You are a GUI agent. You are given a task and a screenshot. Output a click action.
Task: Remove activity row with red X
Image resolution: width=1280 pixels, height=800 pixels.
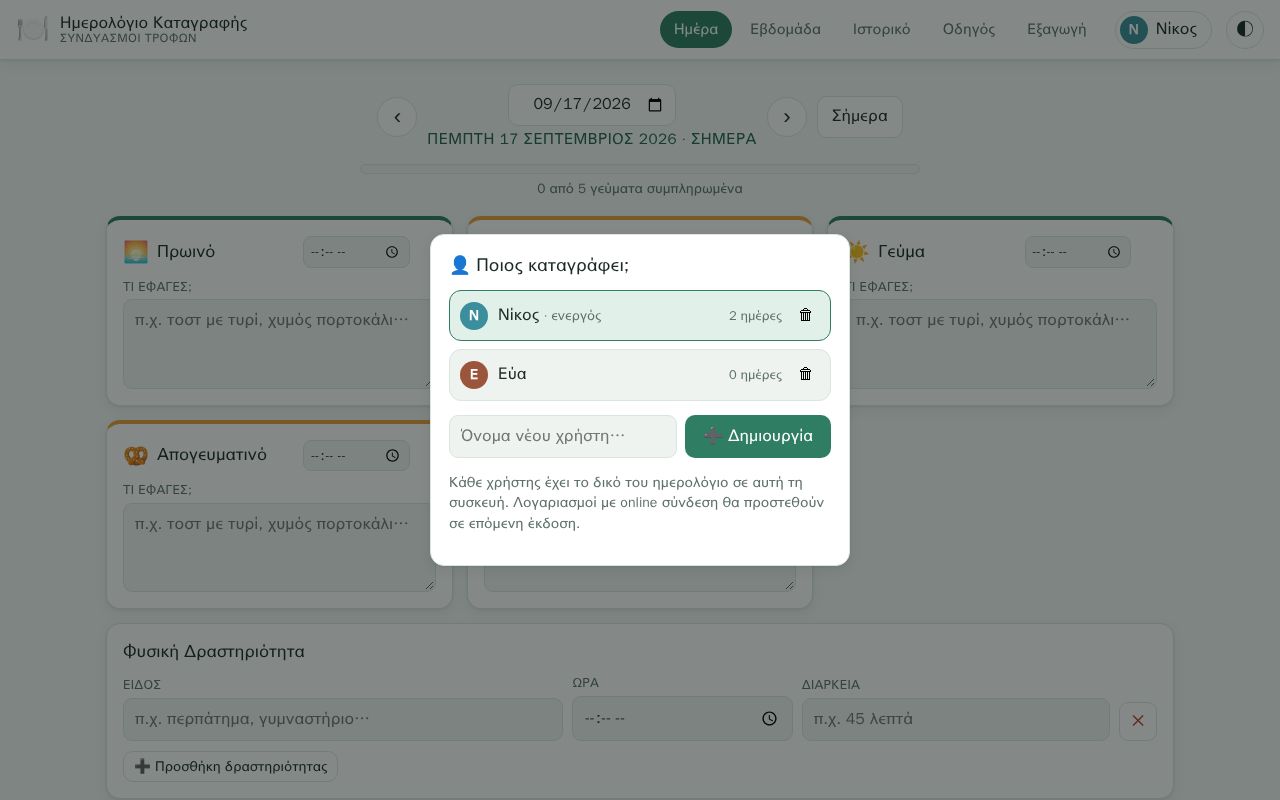(x=1138, y=721)
